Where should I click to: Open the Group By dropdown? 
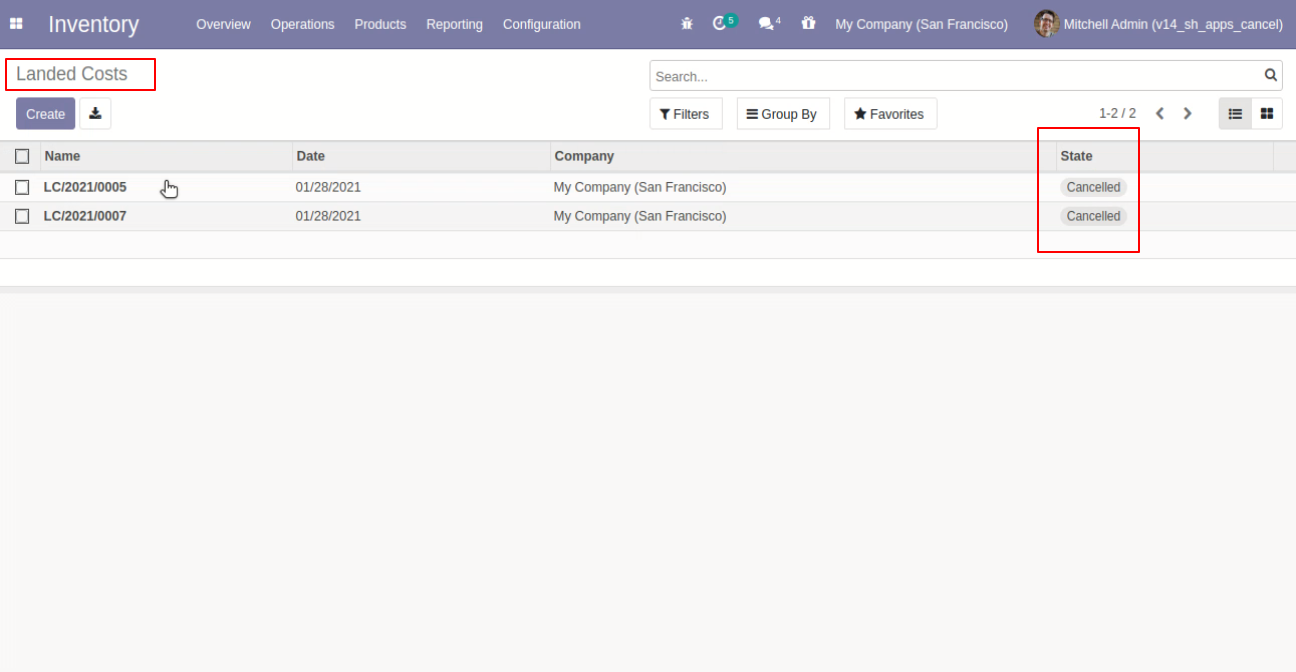pyautogui.click(x=783, y=113)
